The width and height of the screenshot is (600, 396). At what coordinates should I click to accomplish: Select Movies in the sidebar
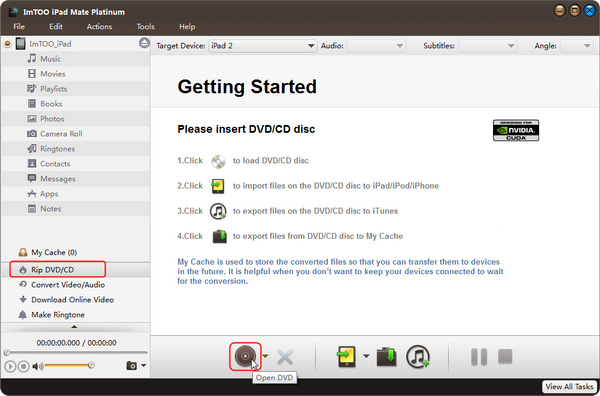coord(75,74)
